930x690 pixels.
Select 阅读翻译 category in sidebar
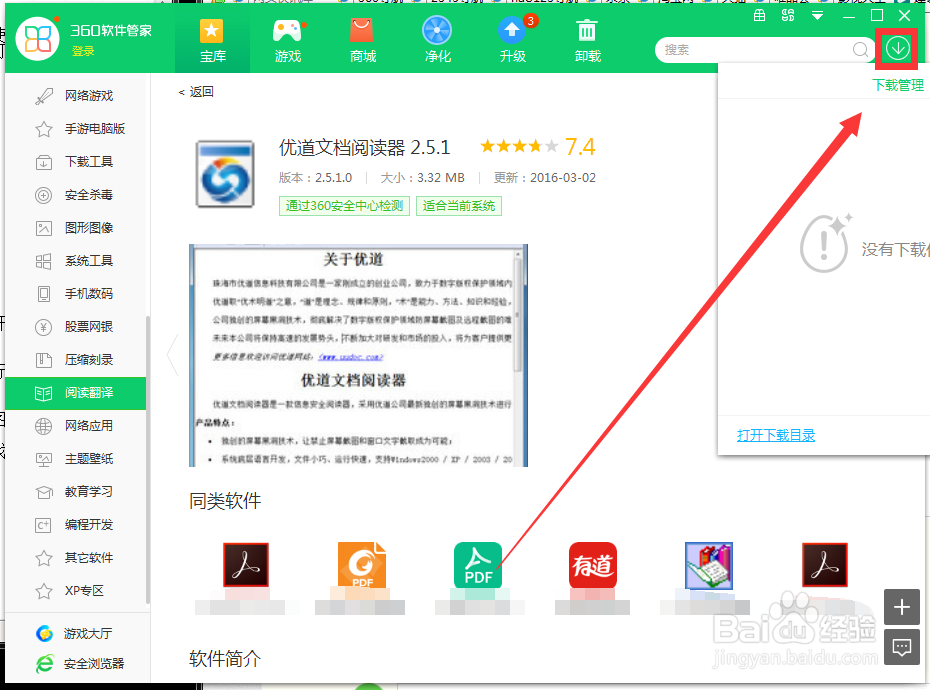75,393
